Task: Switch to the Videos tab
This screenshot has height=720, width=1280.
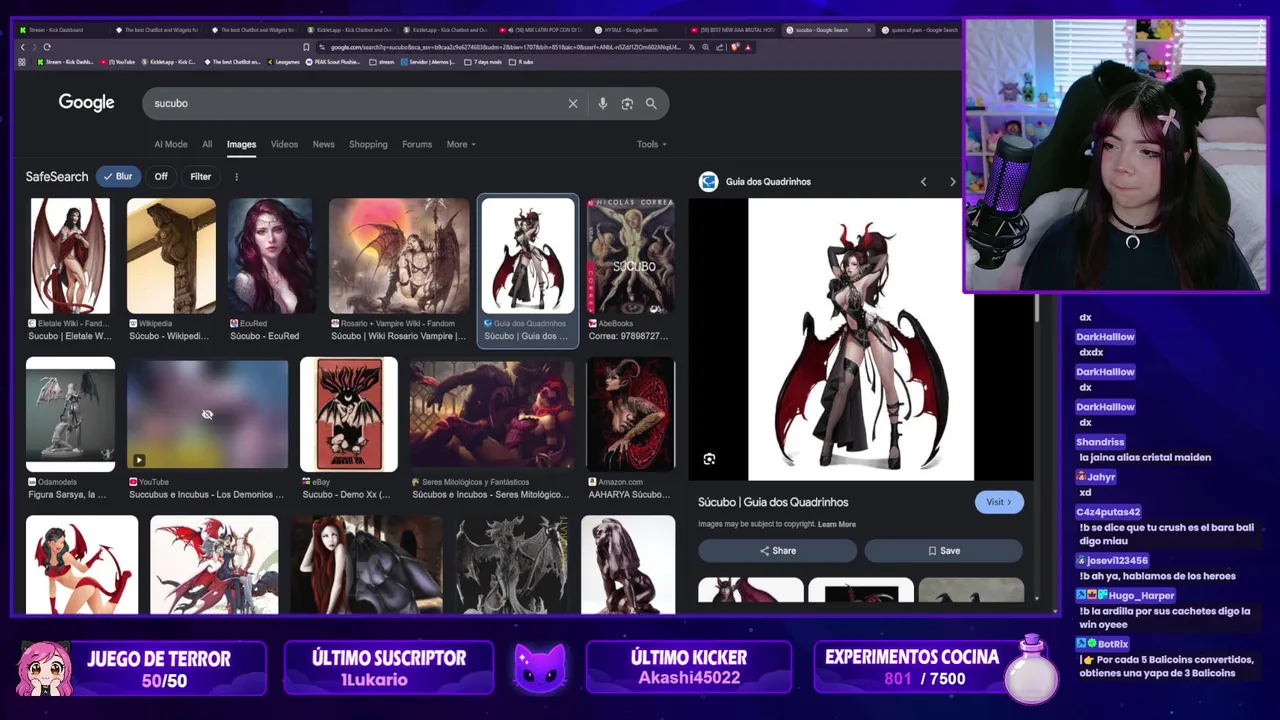Action: [284, 144]
